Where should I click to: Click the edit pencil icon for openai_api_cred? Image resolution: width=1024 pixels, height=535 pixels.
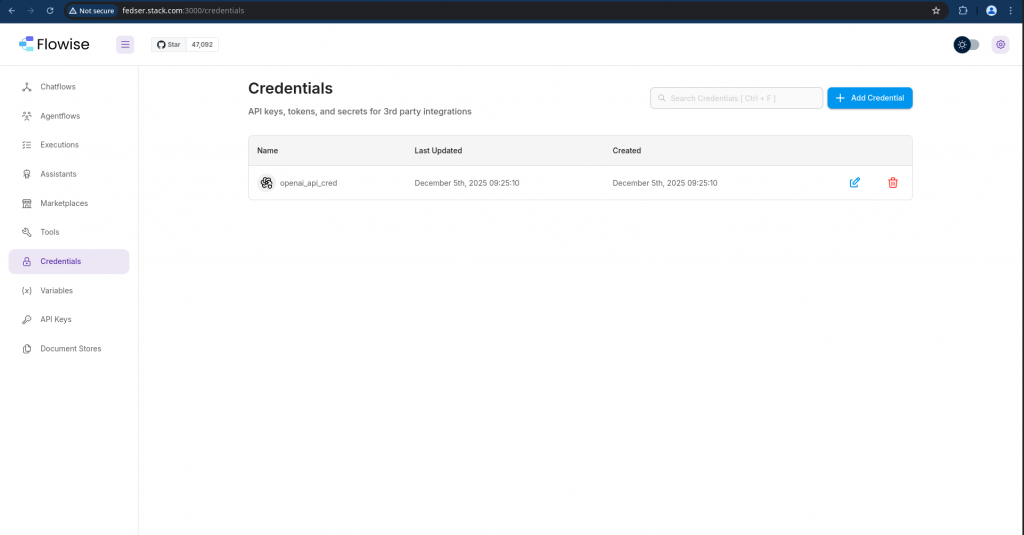854,183
